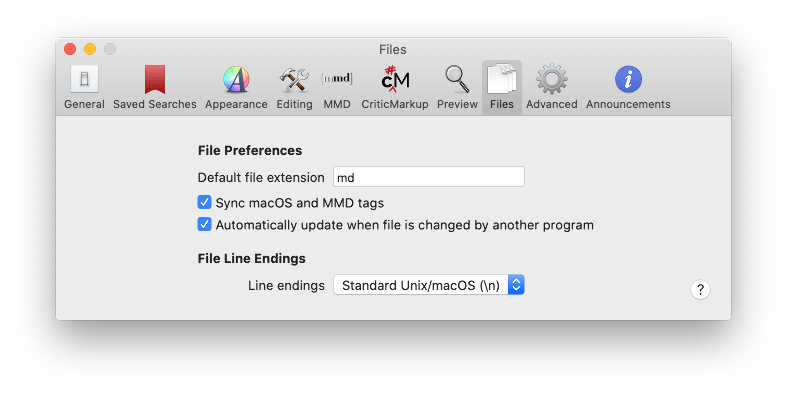Image resolution: width=787 pixels, height=394 pixels.
Task: Click the yellow minimize window button
Action: pyautogui.click(x=90, y=49)
